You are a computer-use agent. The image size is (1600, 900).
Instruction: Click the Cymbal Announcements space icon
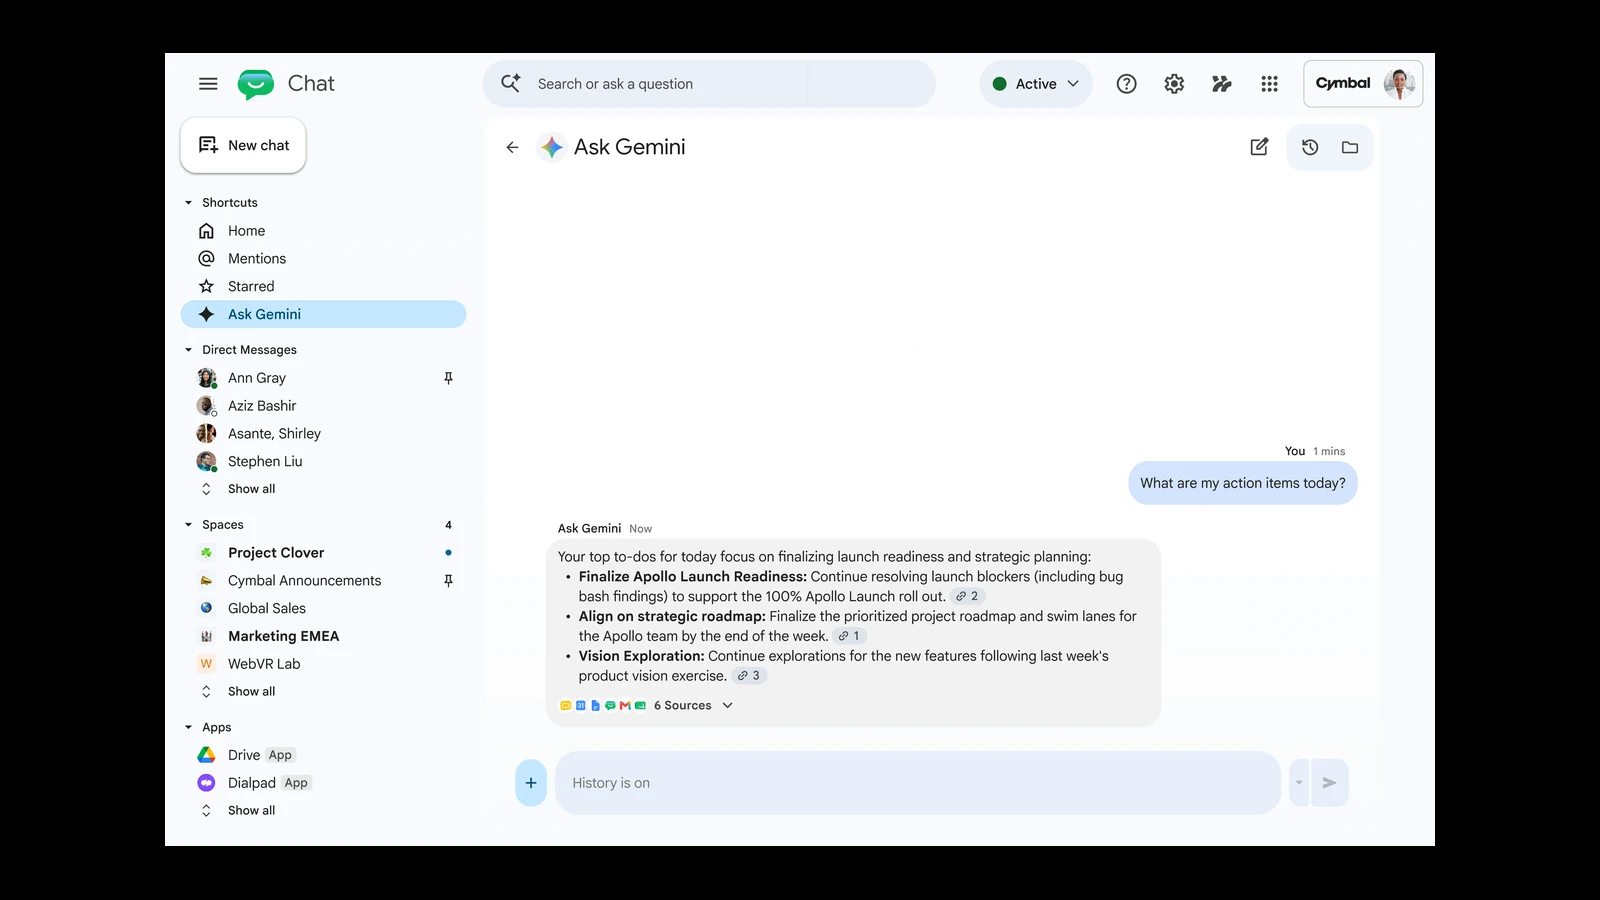[207, 581]
